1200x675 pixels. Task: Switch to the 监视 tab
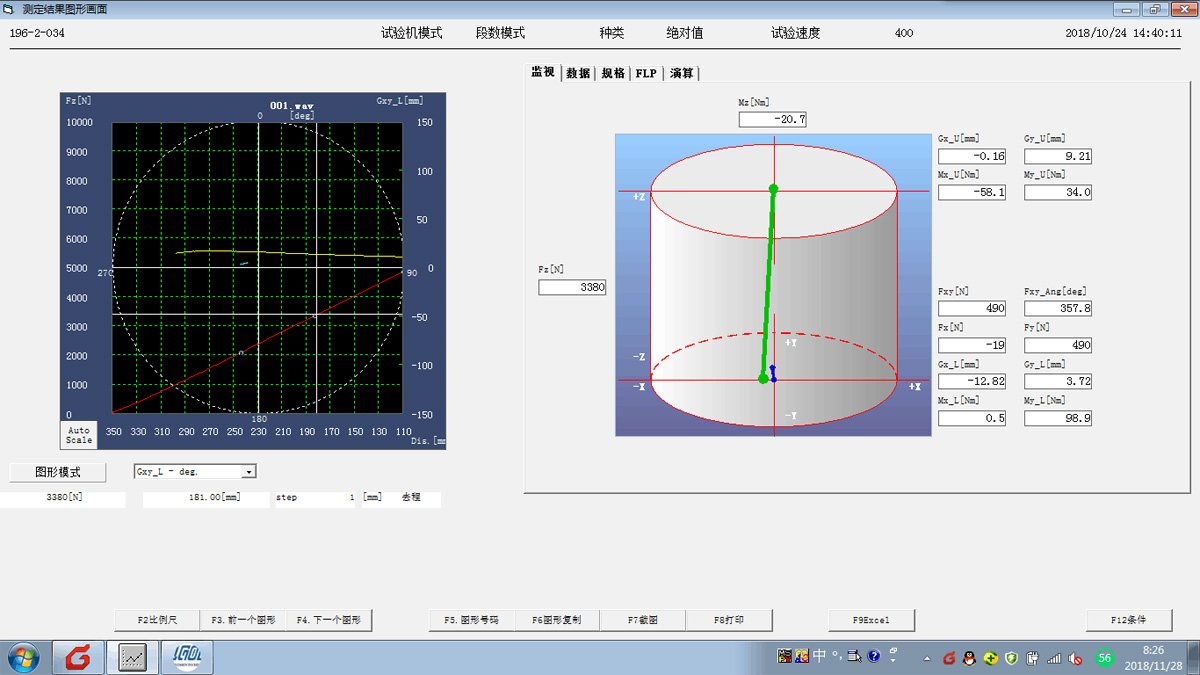542,72
